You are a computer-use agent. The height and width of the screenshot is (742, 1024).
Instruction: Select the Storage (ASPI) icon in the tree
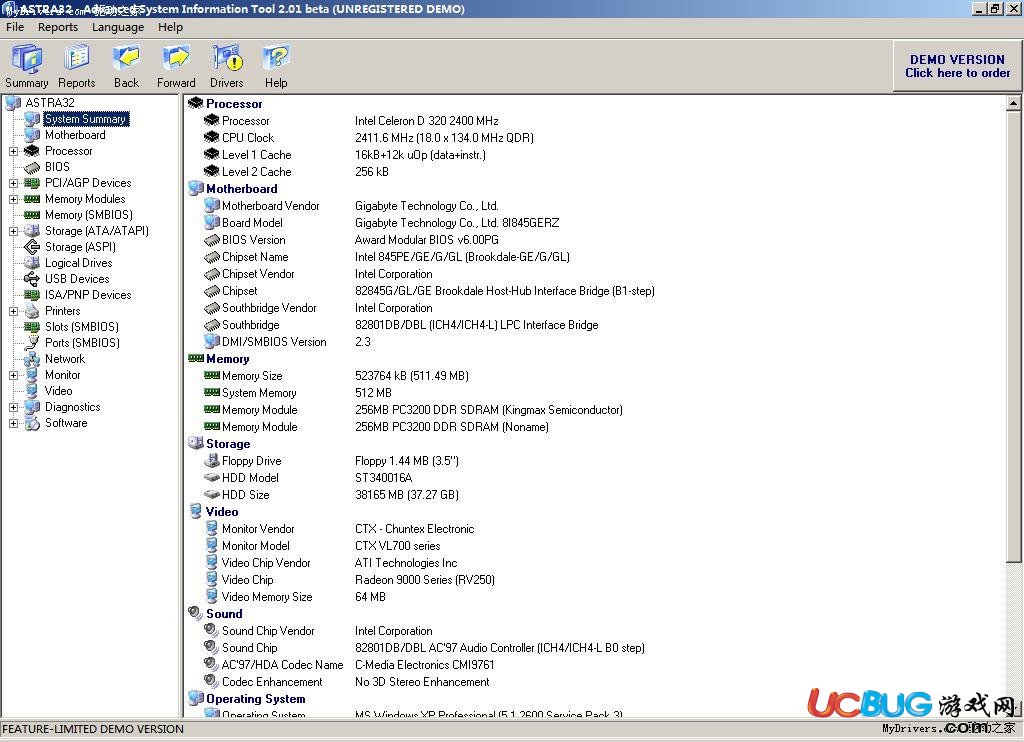point(32,247)
